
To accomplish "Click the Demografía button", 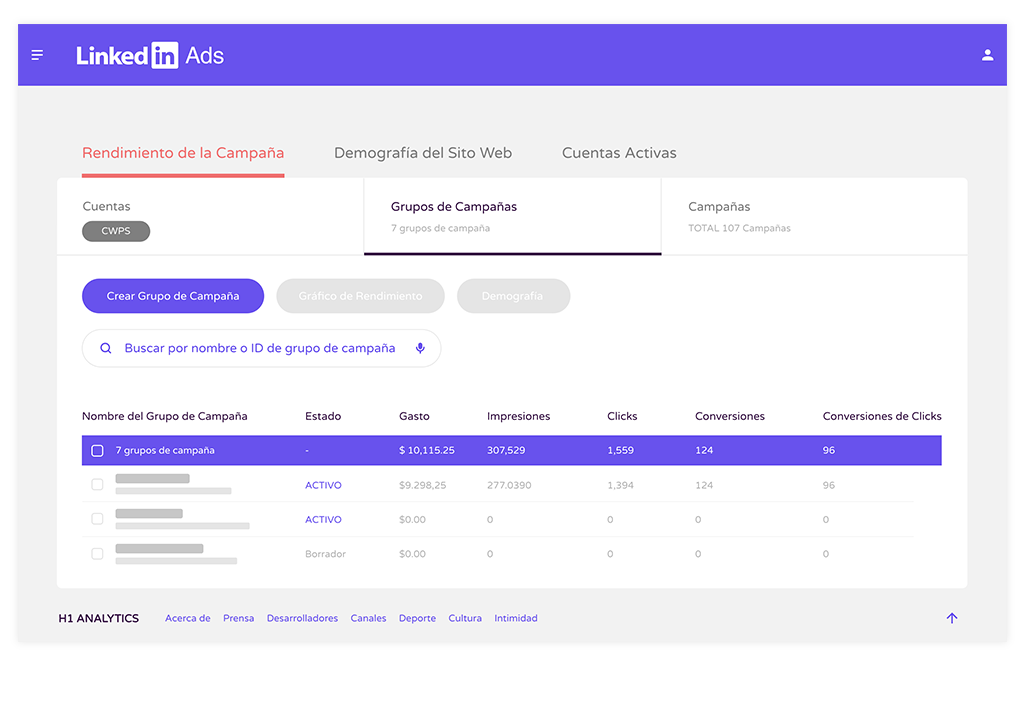I will point(513,296).
